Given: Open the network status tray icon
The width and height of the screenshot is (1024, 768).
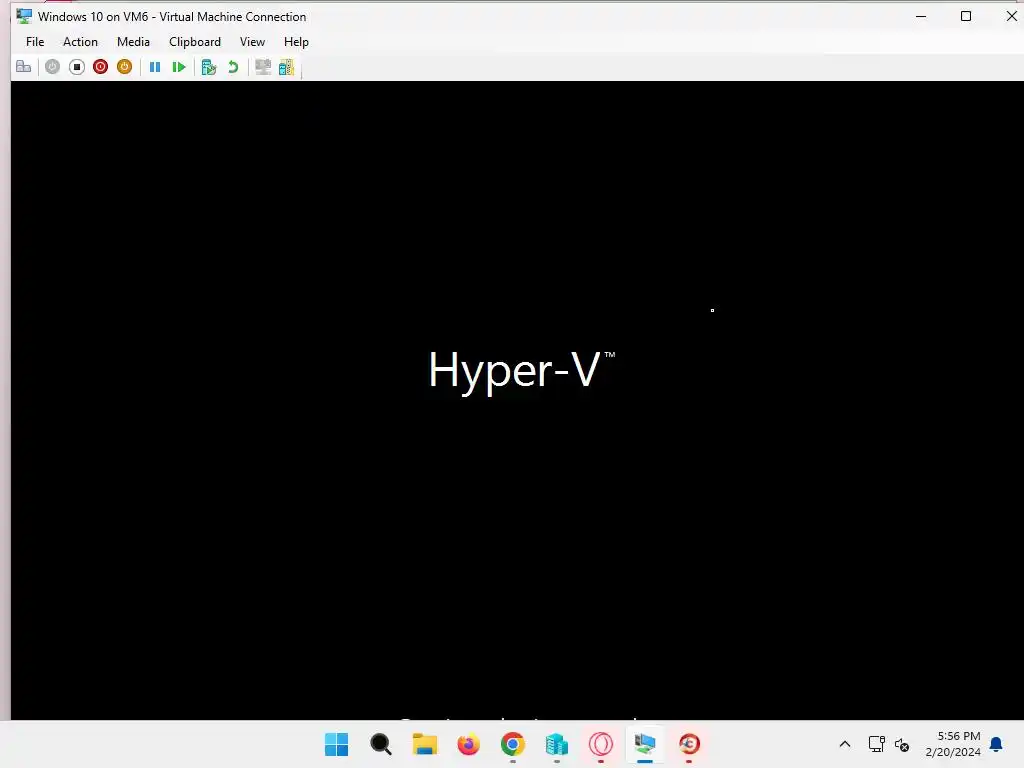Looking at the screenshot, I should [876, 744].
